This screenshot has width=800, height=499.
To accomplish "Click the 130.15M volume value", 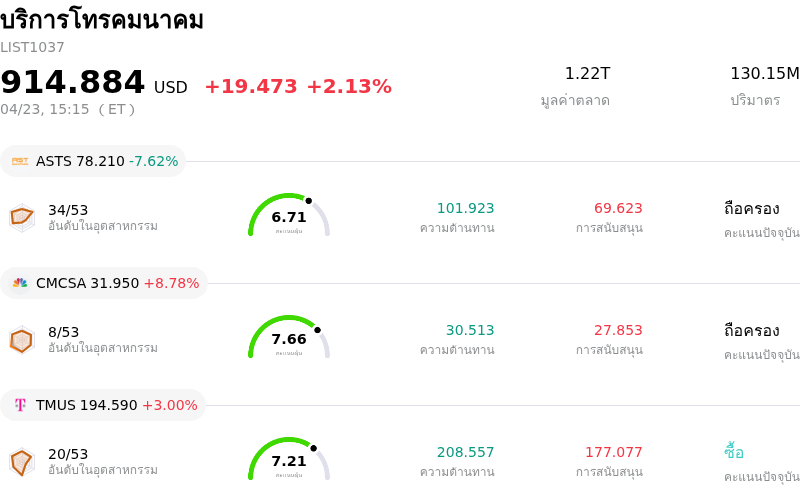I will pos(764,73).
